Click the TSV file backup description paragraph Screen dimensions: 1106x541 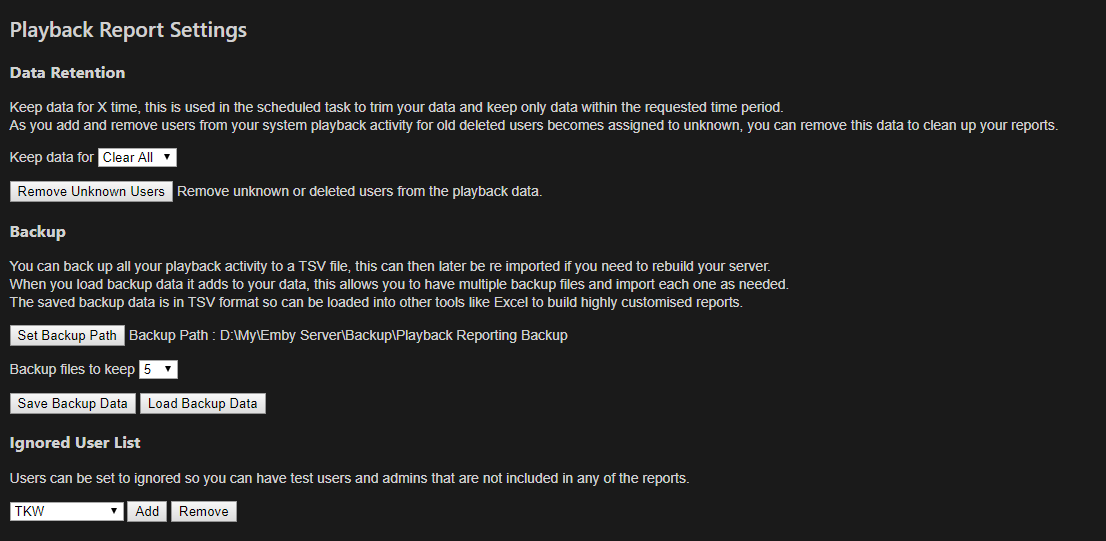coord(389,267)
